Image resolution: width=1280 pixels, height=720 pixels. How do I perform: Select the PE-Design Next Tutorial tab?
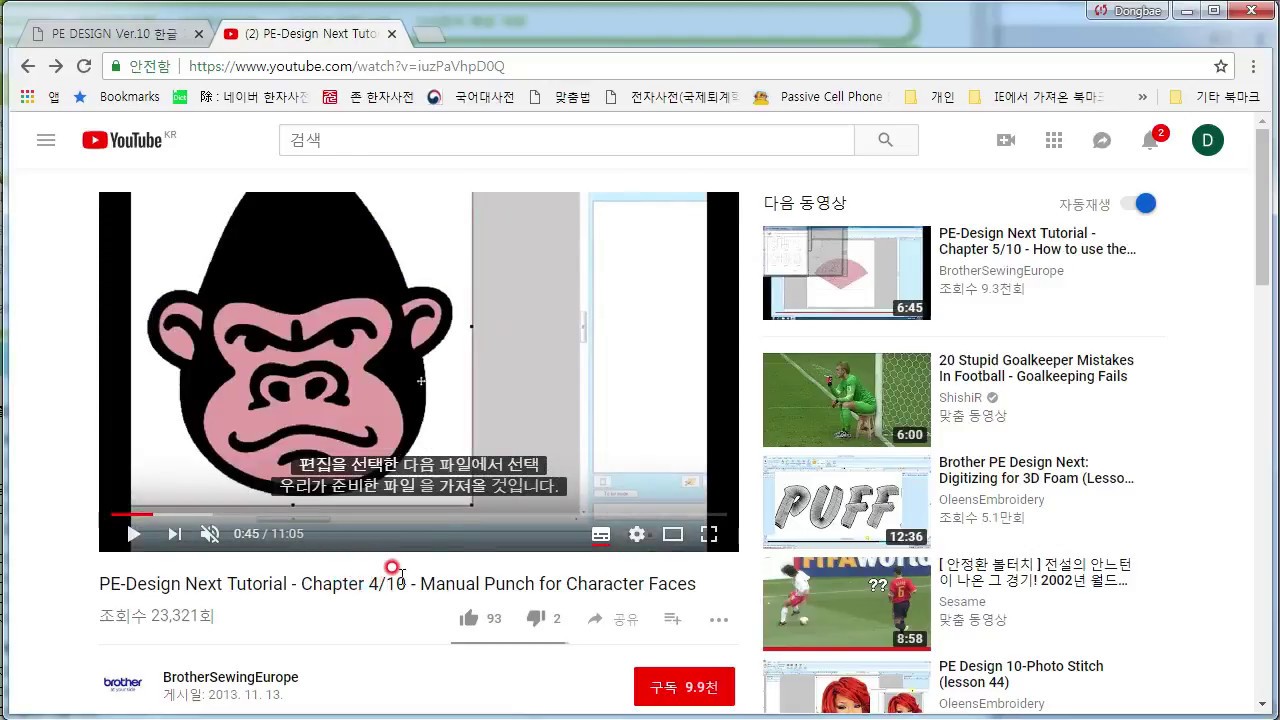[310, 34]
